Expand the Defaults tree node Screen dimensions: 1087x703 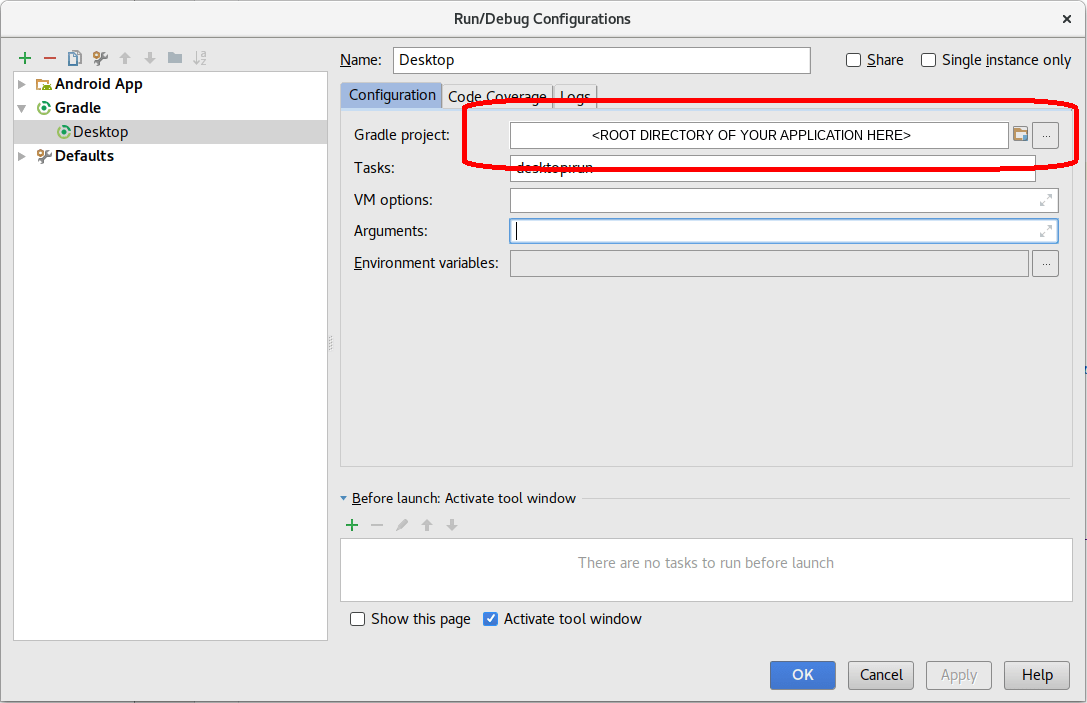tap(20, 156)
